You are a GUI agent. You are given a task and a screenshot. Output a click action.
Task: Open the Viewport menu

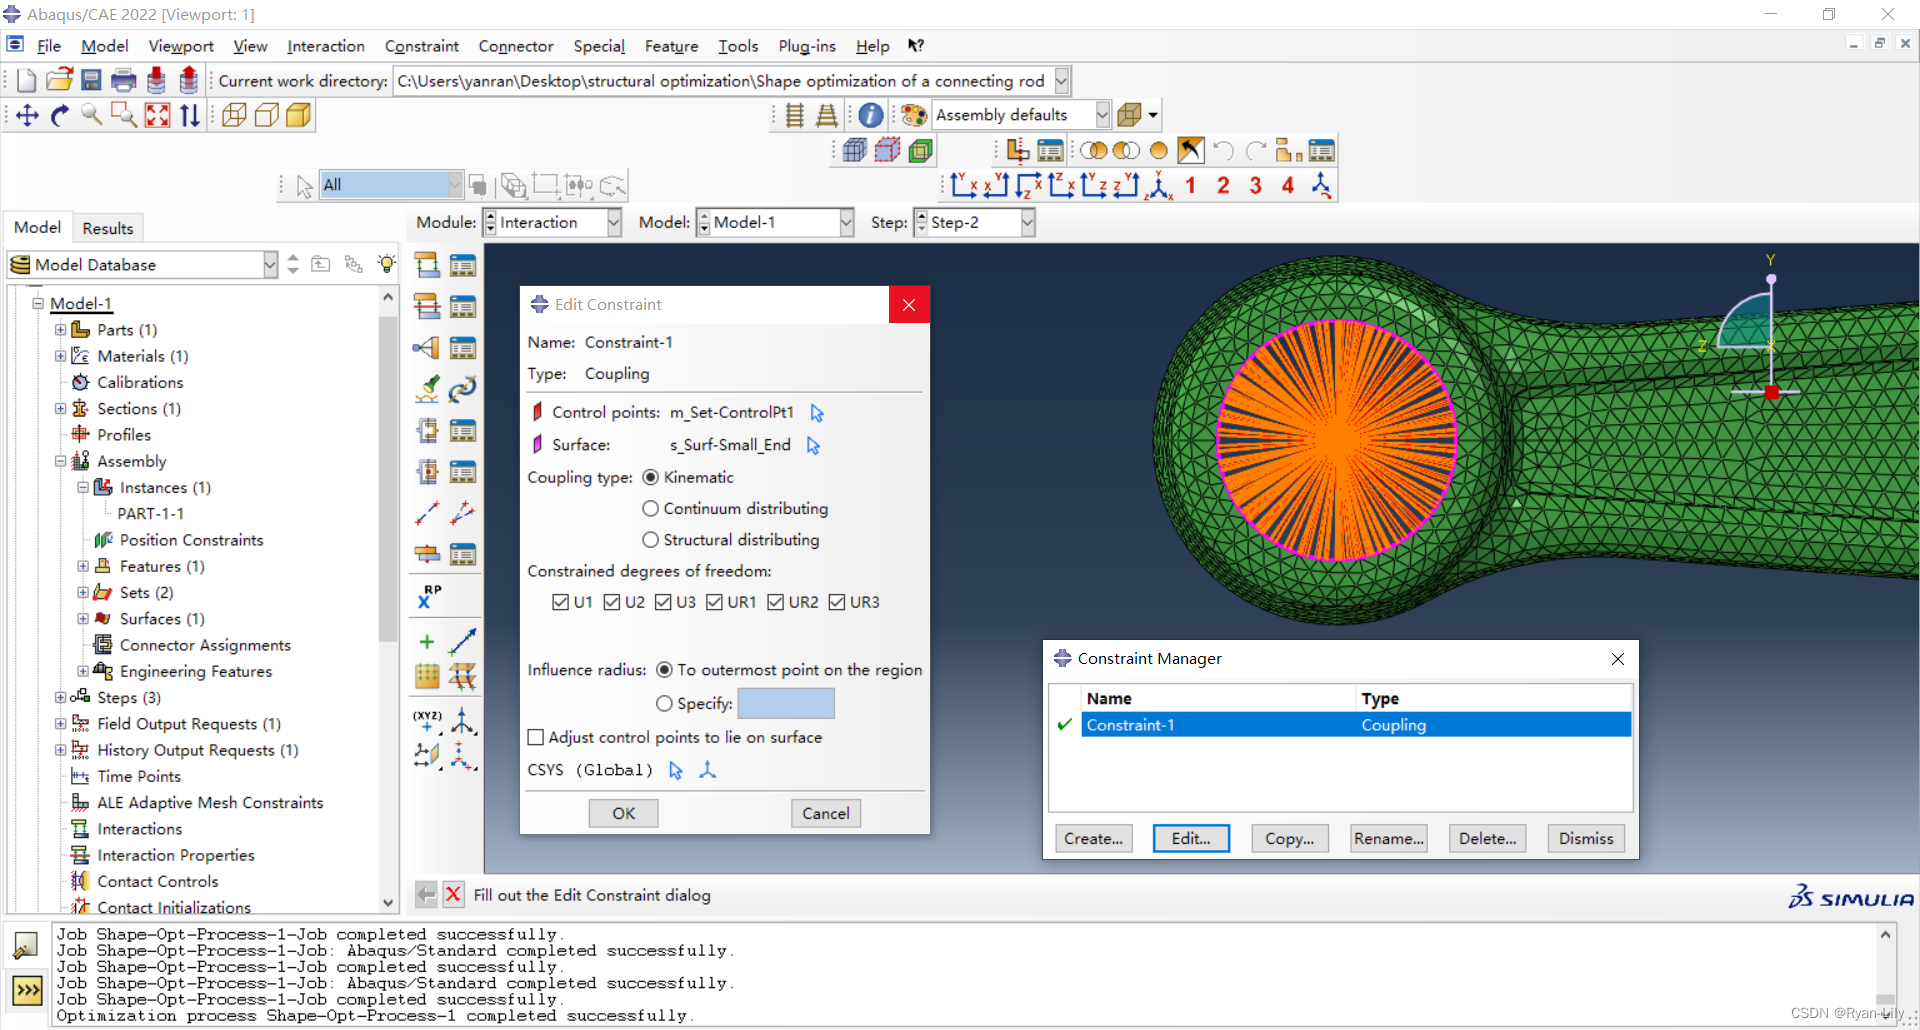181,46
